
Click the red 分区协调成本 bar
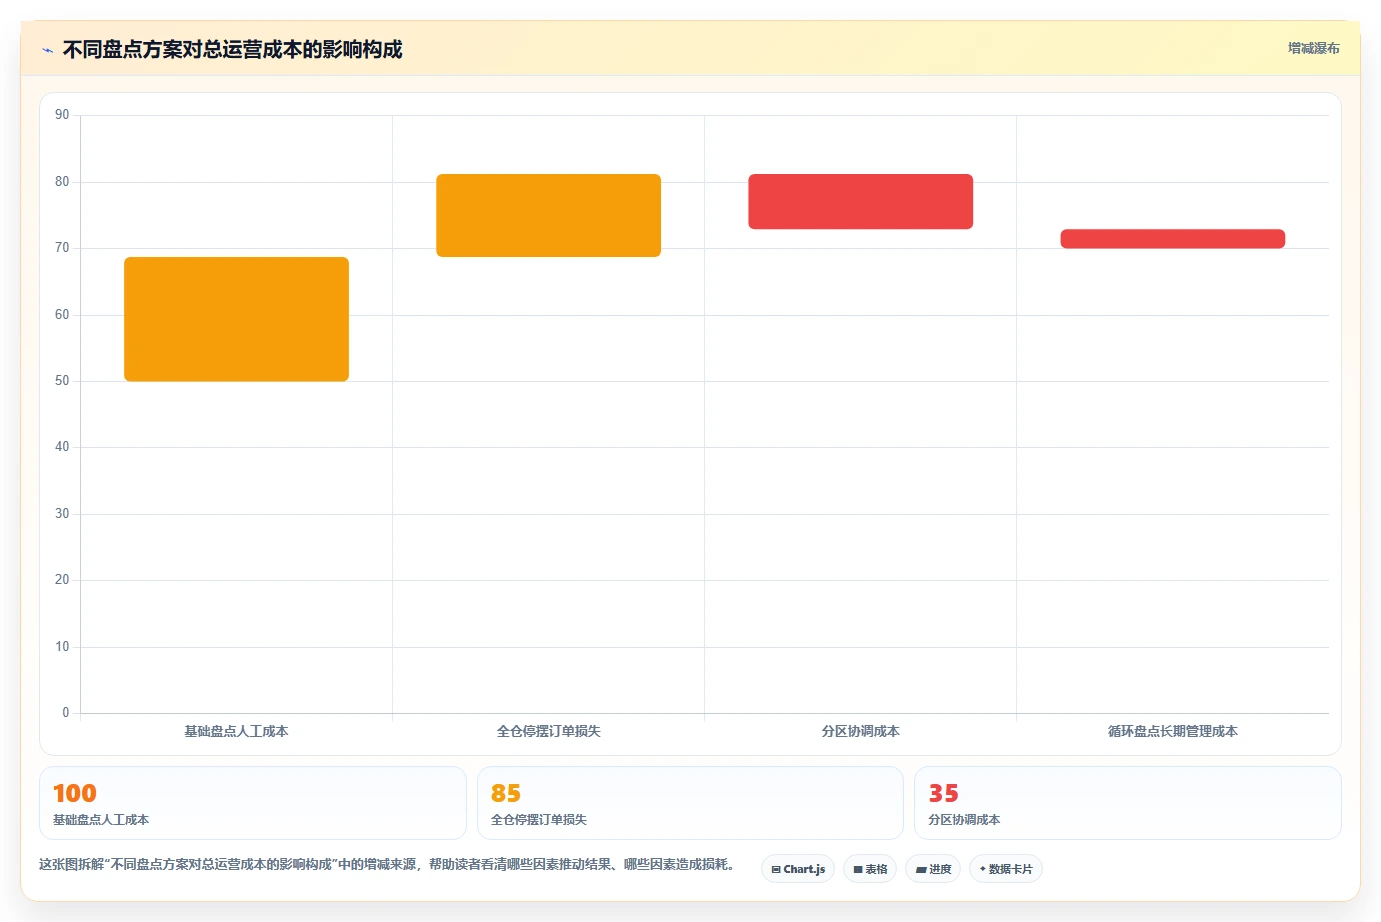[x=860, y=201]
